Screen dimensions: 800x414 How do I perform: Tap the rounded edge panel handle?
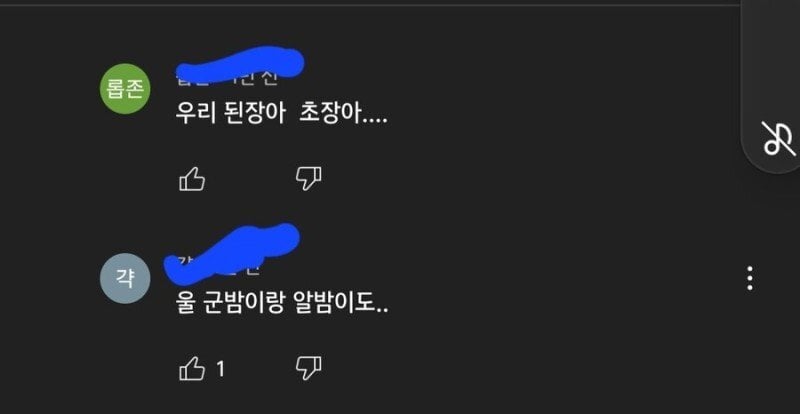point(770,87)
